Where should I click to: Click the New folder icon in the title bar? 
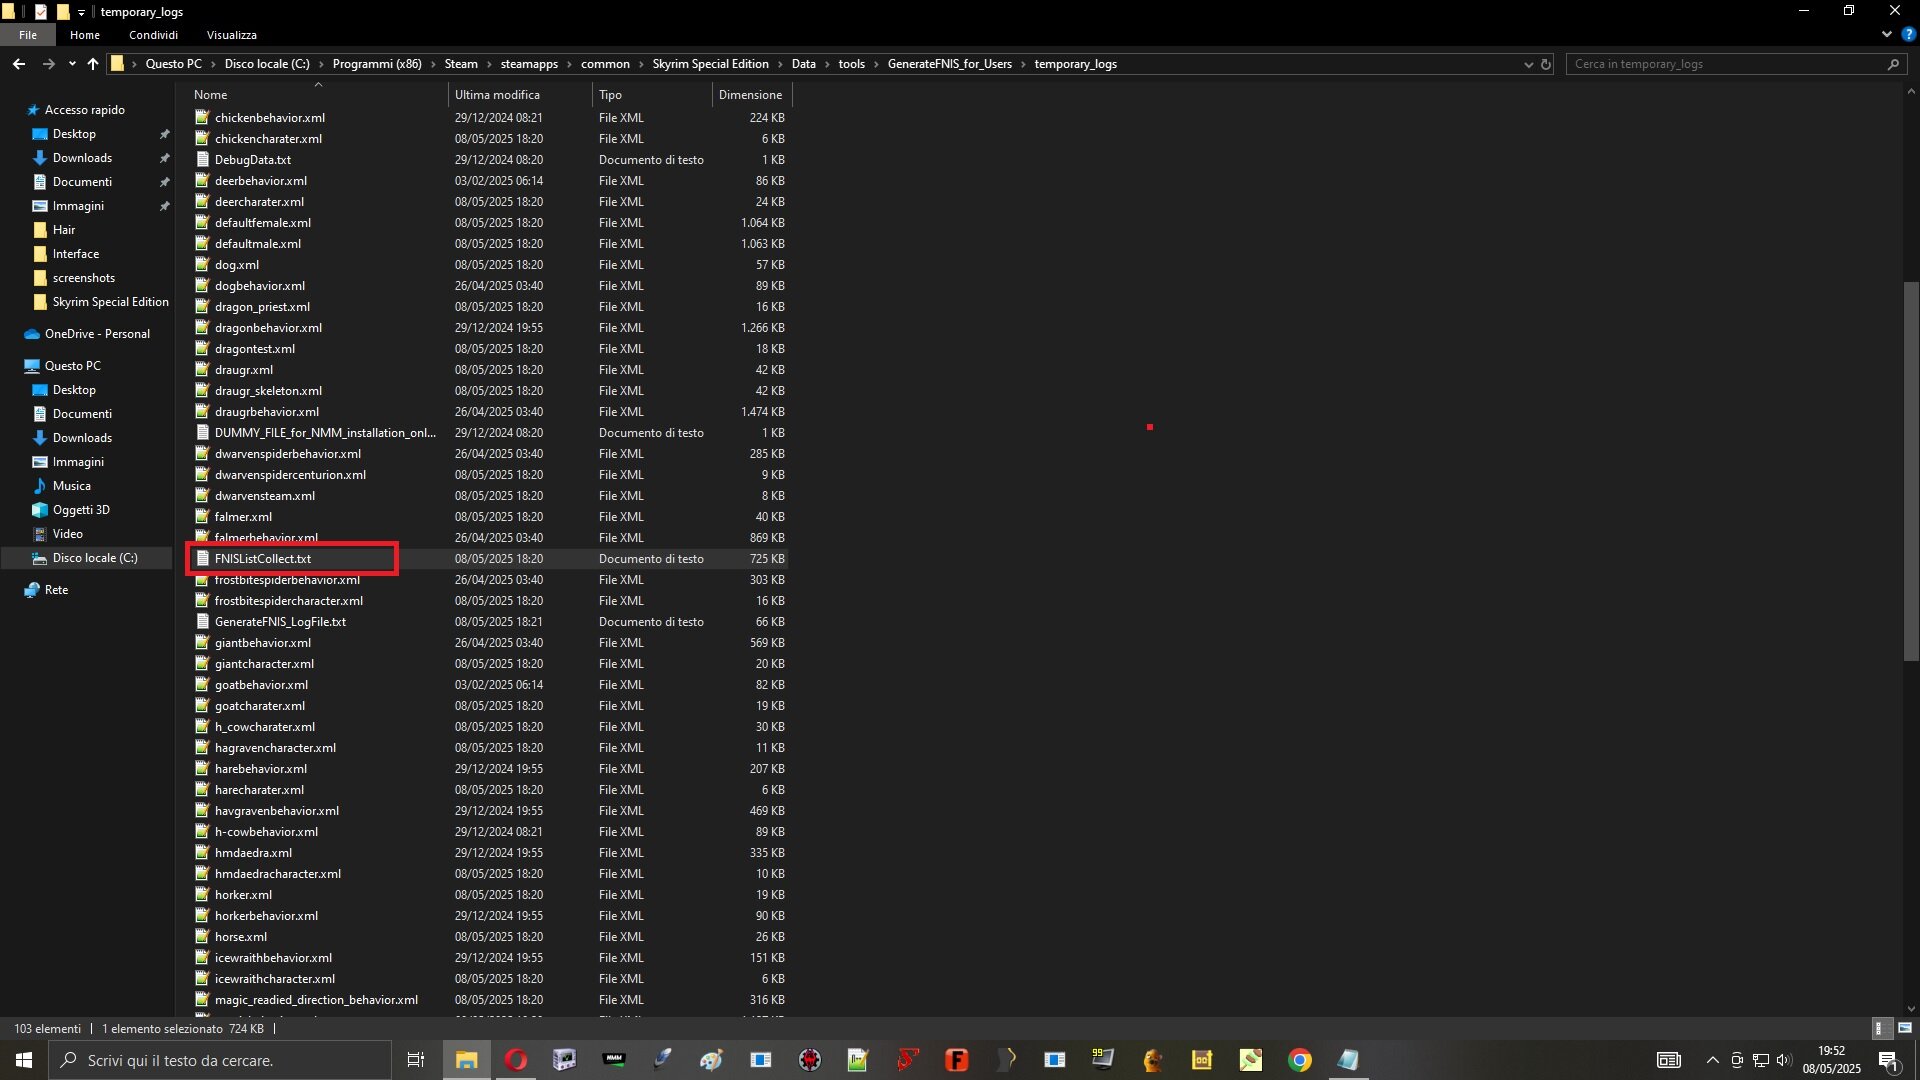click(x=63, y=12)
